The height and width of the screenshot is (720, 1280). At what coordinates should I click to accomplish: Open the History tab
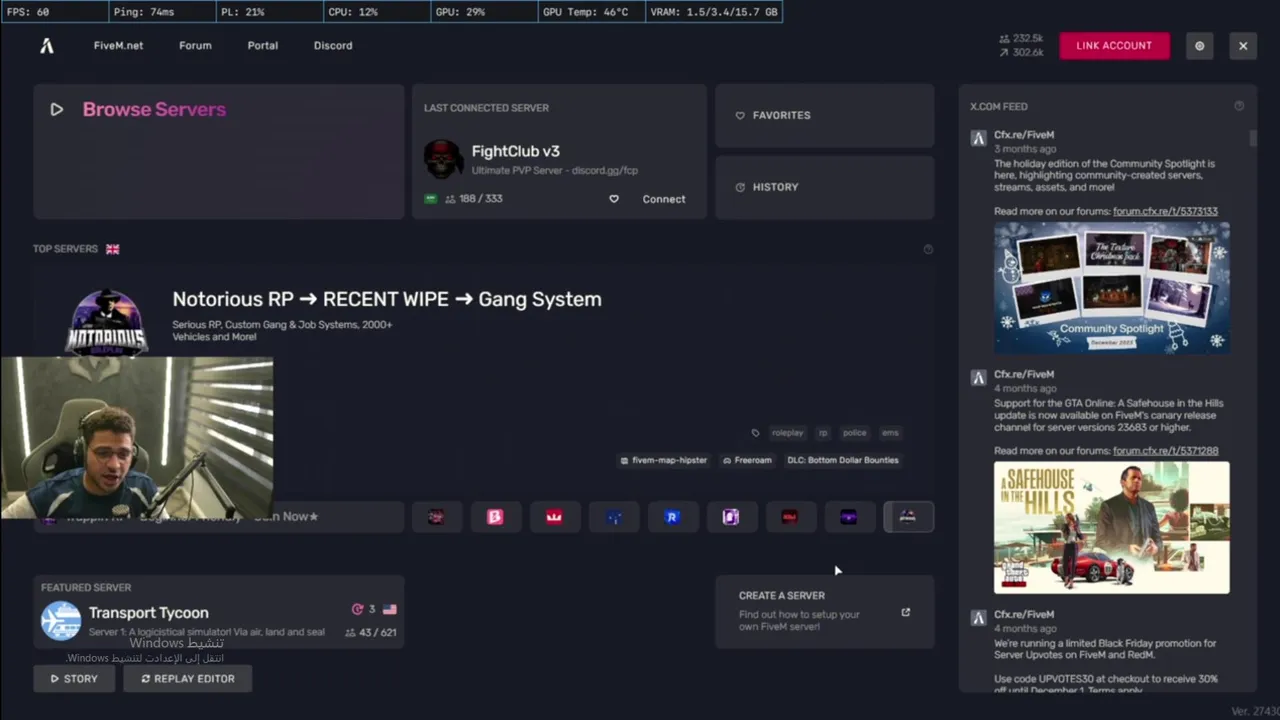[825, 187]
